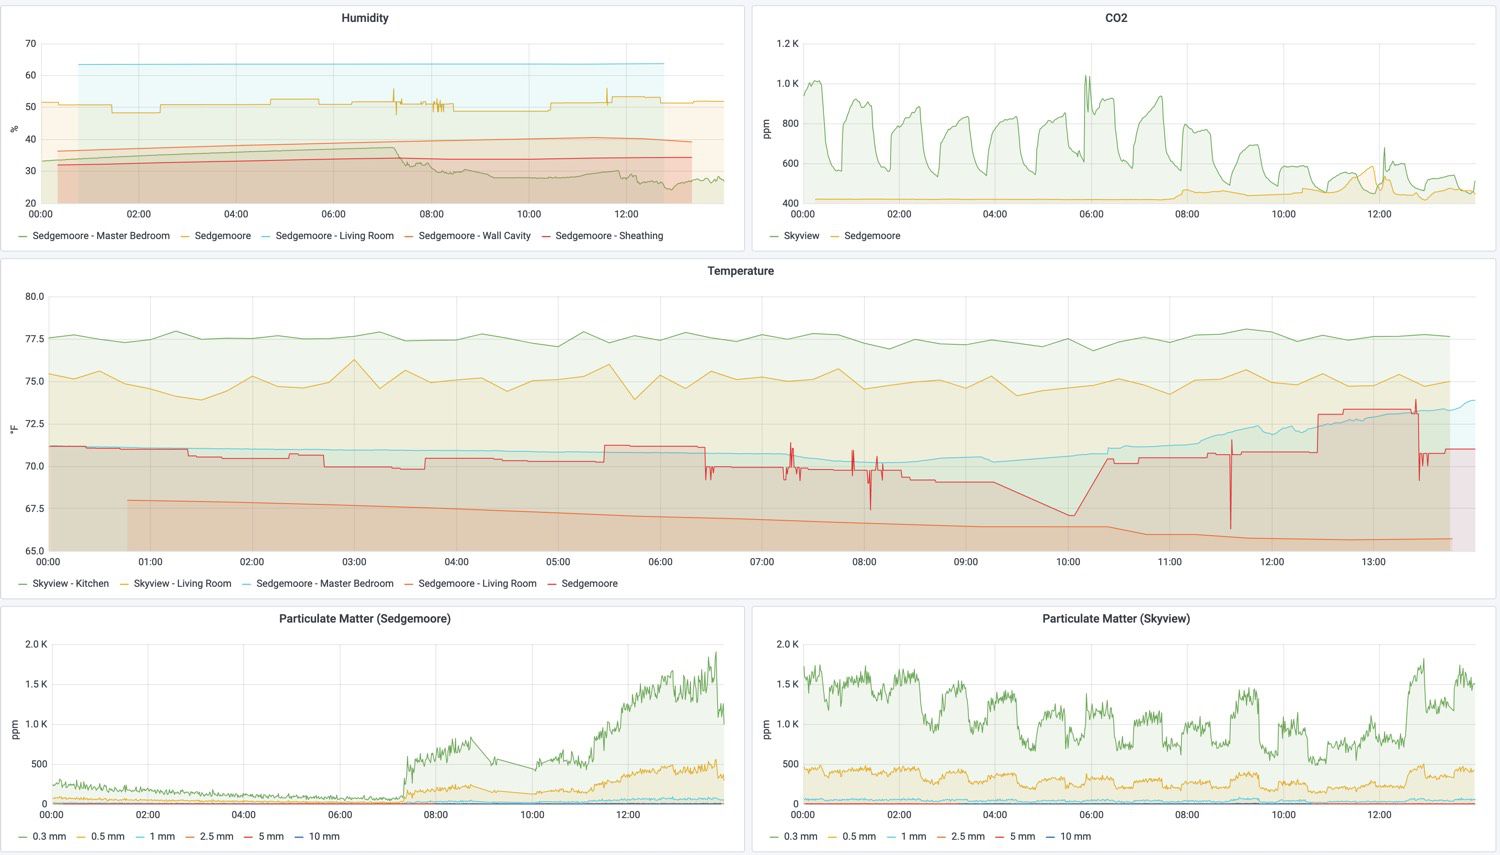Image resolution: width=1500 pixels, height=855 pixels.
Task: Toggle 10 mm series in Sedgemoore particulate legend
Action: point(324,837)
